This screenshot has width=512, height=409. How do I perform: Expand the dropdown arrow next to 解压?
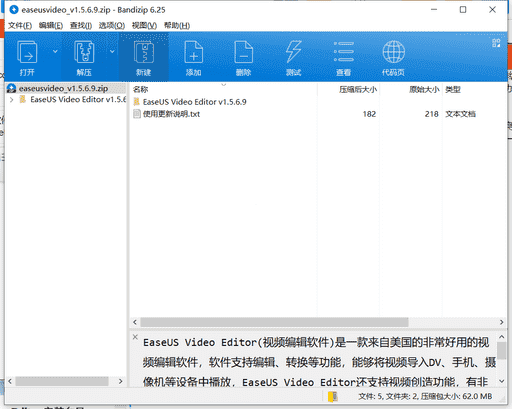coord(112,51)
